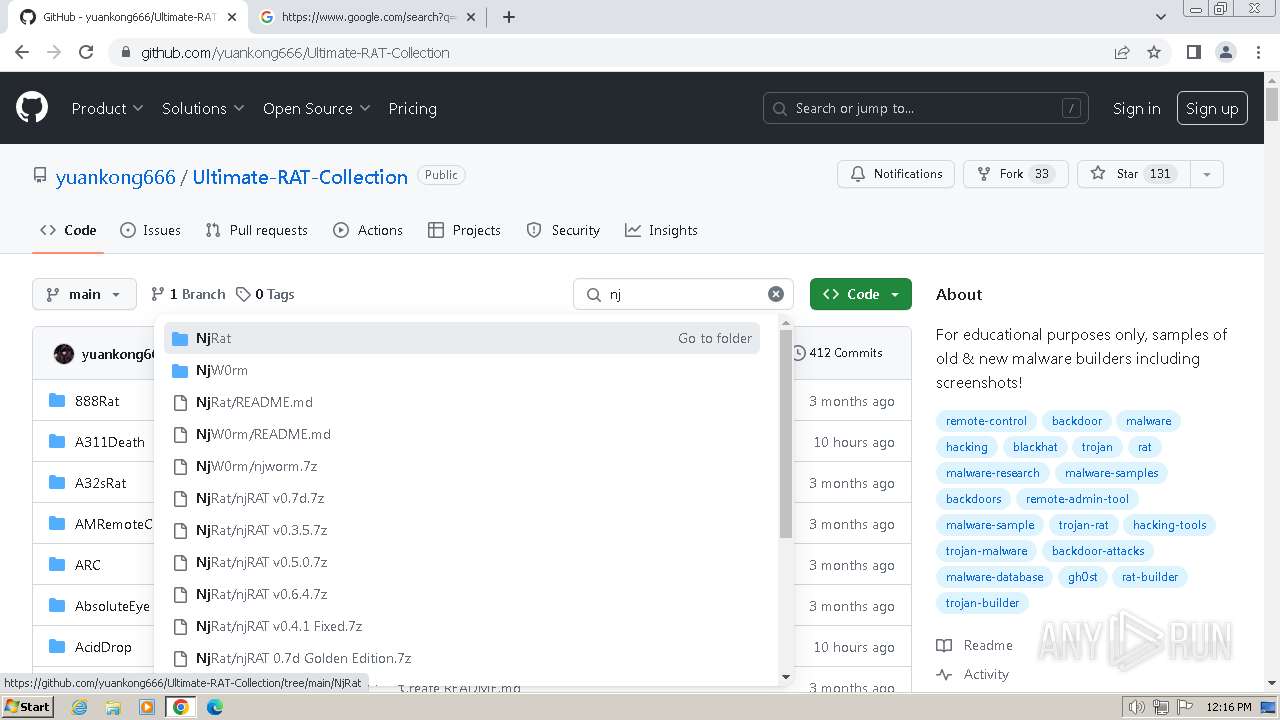Click the malware-research topic tag

pos(993,473)
